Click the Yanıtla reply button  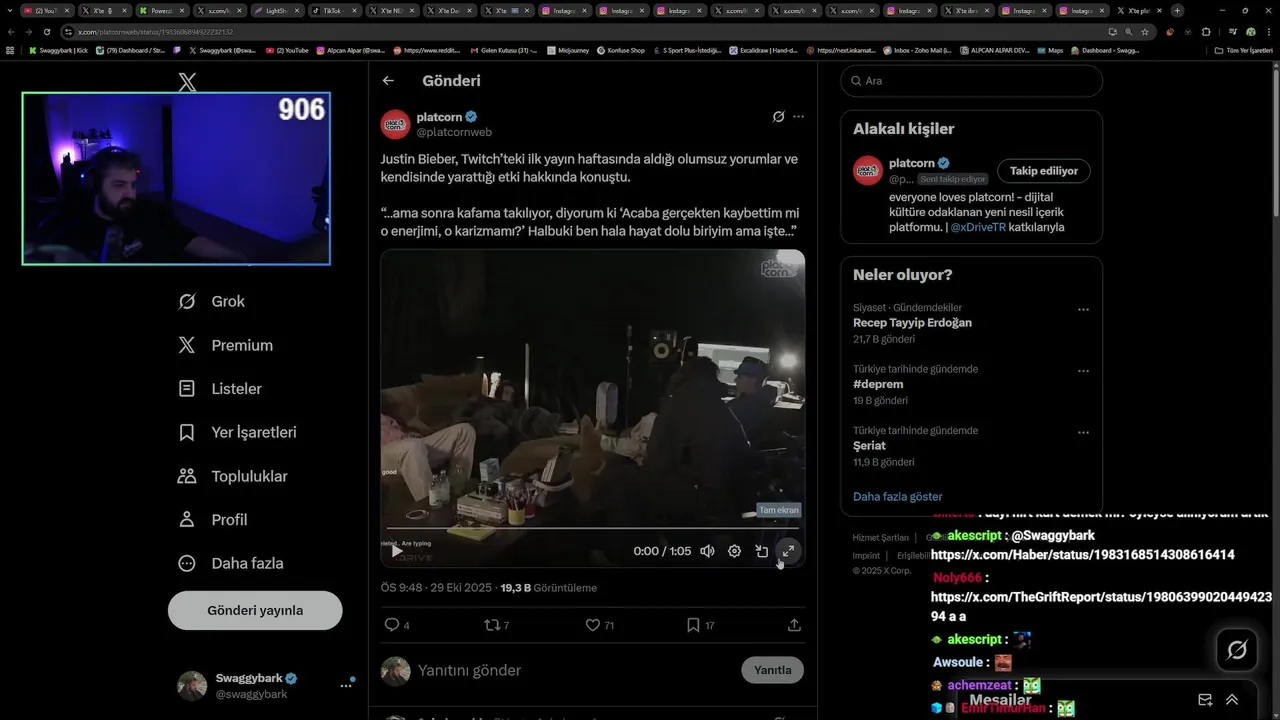pyautogui.click(x=772, y=670)
